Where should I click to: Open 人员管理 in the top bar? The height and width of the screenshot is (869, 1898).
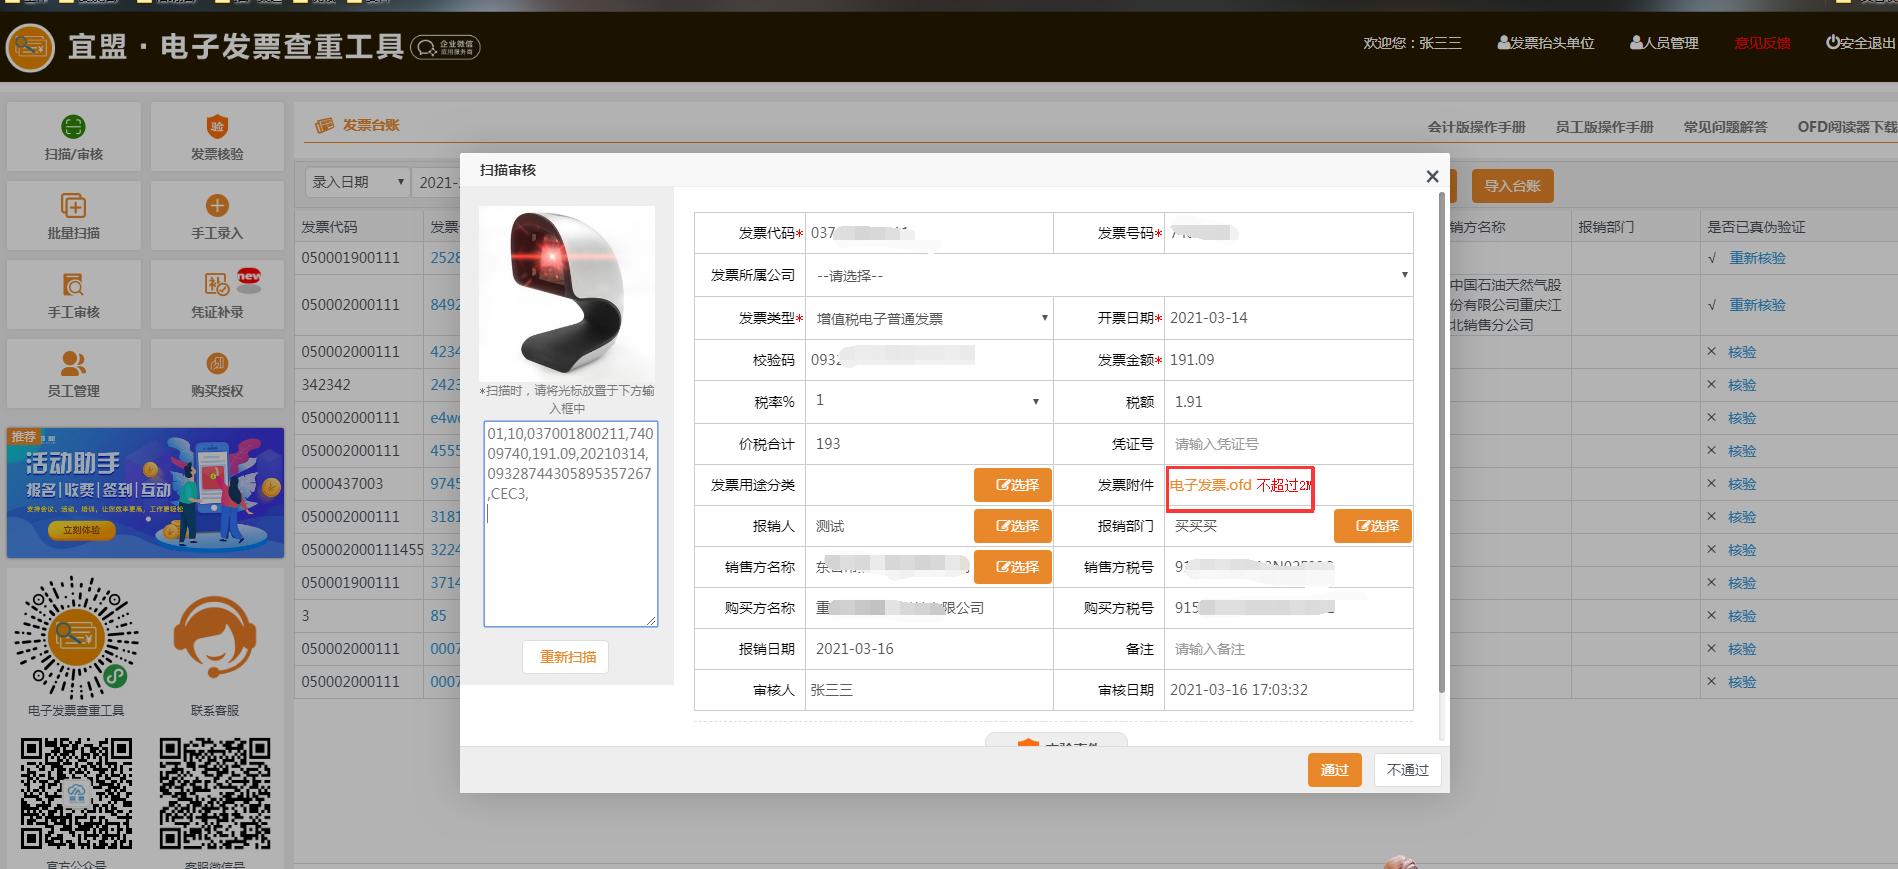[1664, 43]
